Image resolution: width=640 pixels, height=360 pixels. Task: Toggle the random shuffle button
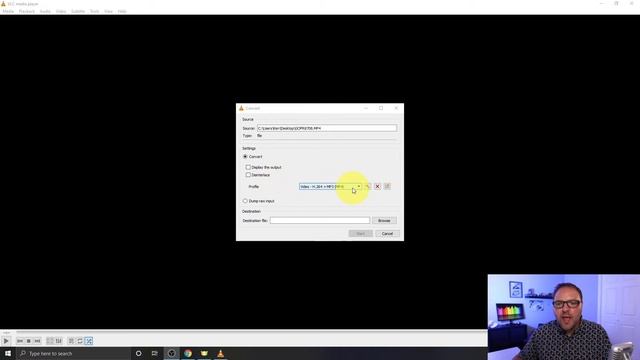pyautogui.click(x=89, y=341)
